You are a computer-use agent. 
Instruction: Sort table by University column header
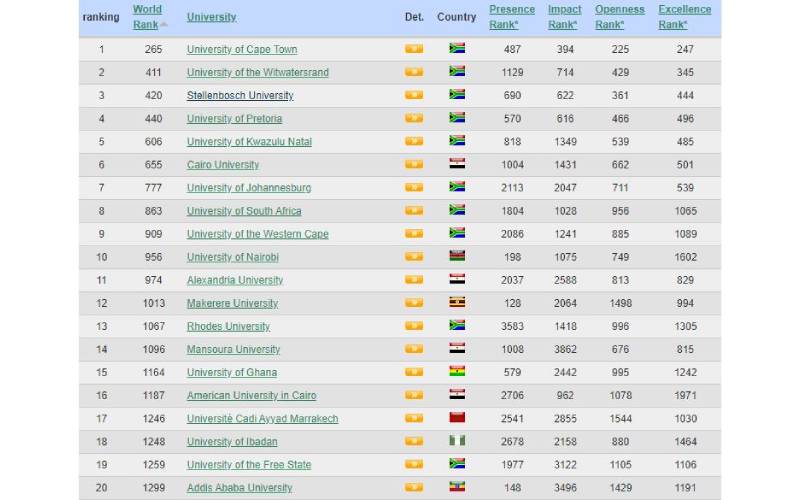pyautogui.click(x=211, y=17)
